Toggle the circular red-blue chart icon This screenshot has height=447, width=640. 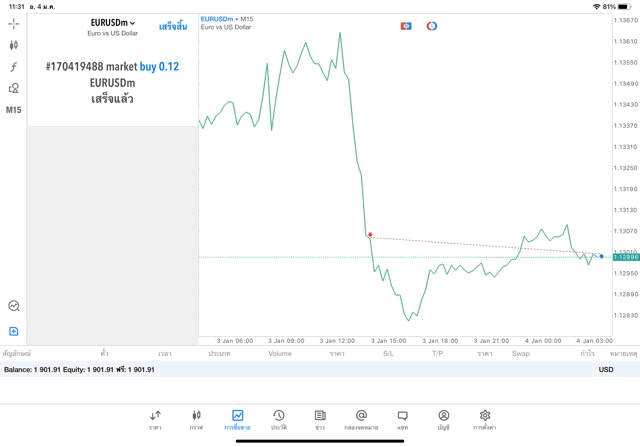point(432,25)
